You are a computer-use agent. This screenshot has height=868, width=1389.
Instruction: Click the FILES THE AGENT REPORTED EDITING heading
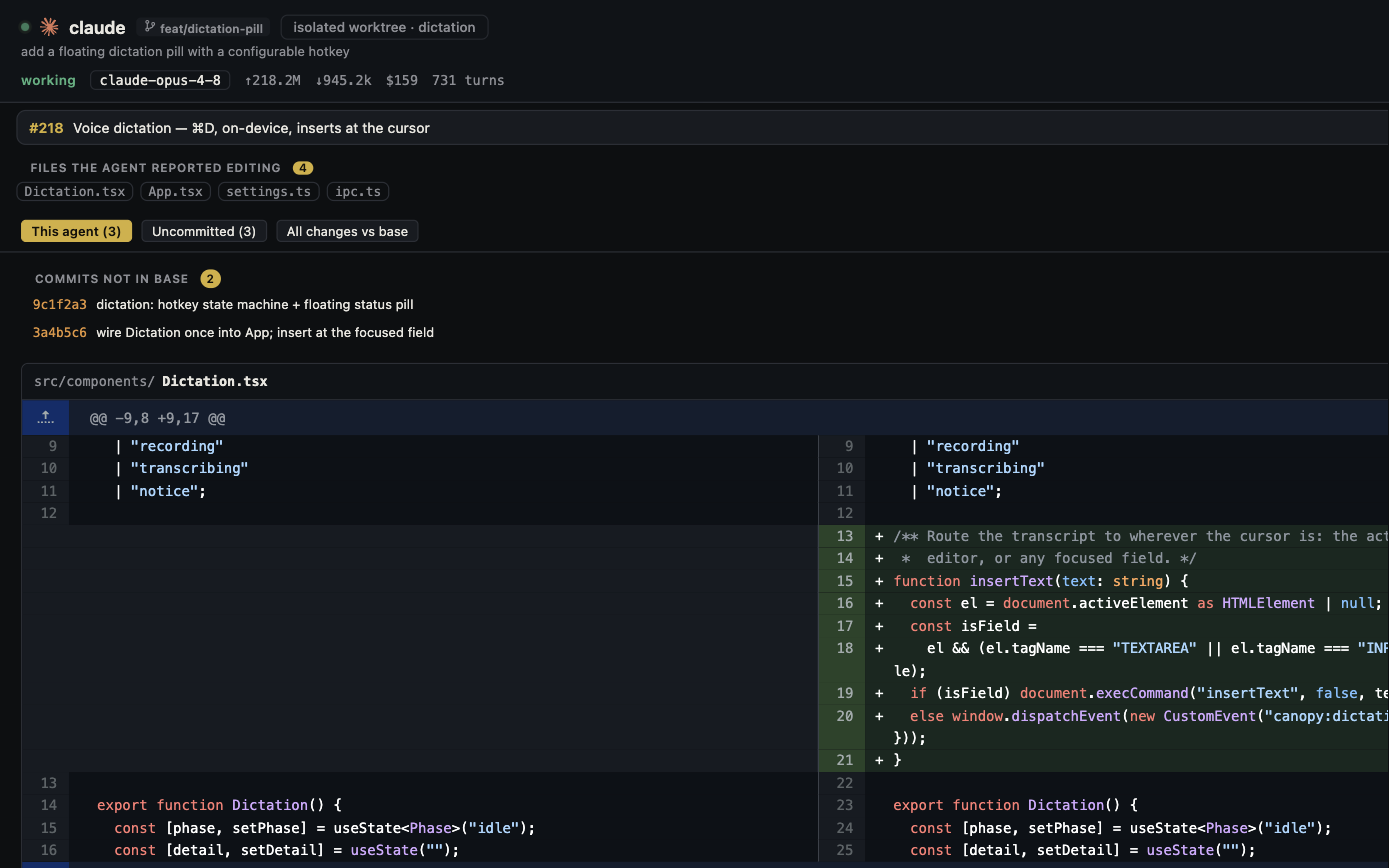point(155,168)
